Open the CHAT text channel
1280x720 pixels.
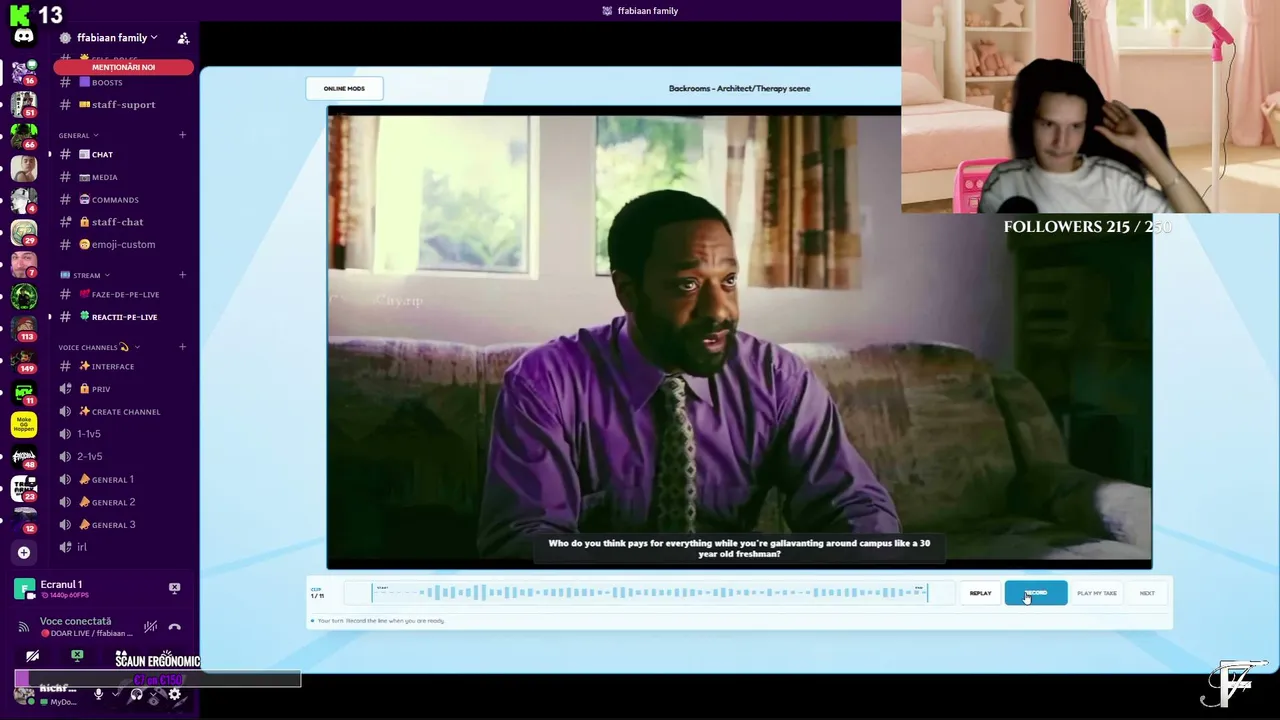click(x=123, y=155)
